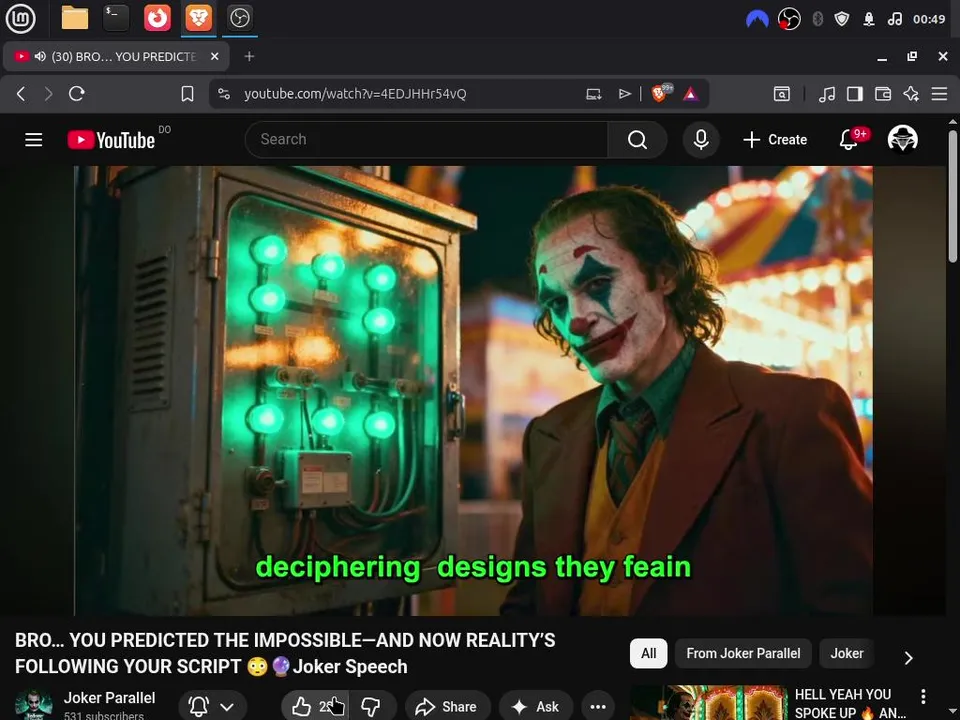Open the search tabs toolbar button
960x720 pixels.
coord(781,94)
